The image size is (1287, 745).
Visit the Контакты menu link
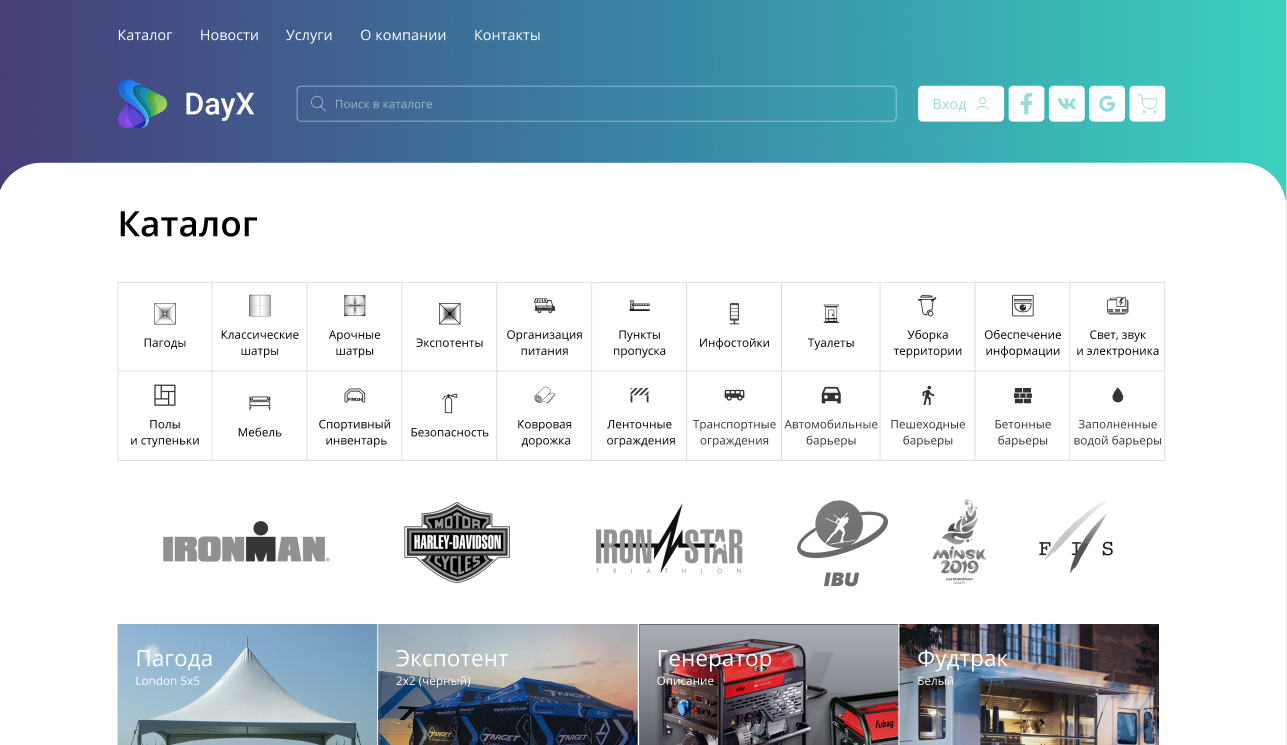coord(507,35)
